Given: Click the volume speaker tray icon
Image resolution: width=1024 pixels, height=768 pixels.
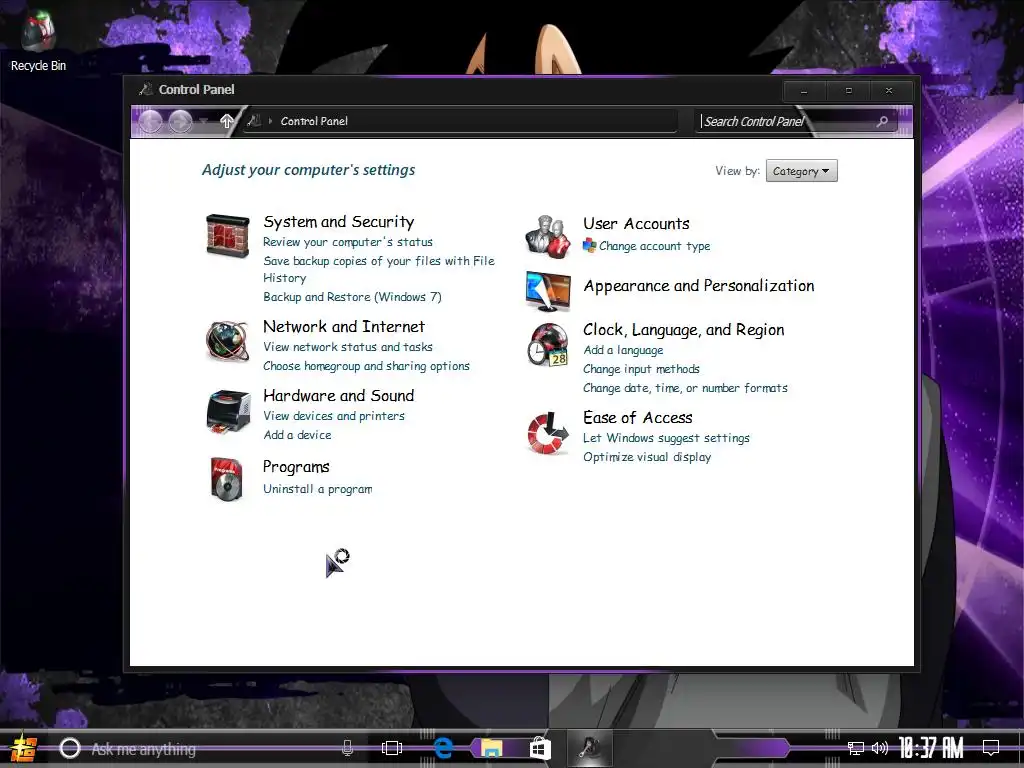Looking at the screenshot, I should [x=880, y=748].
